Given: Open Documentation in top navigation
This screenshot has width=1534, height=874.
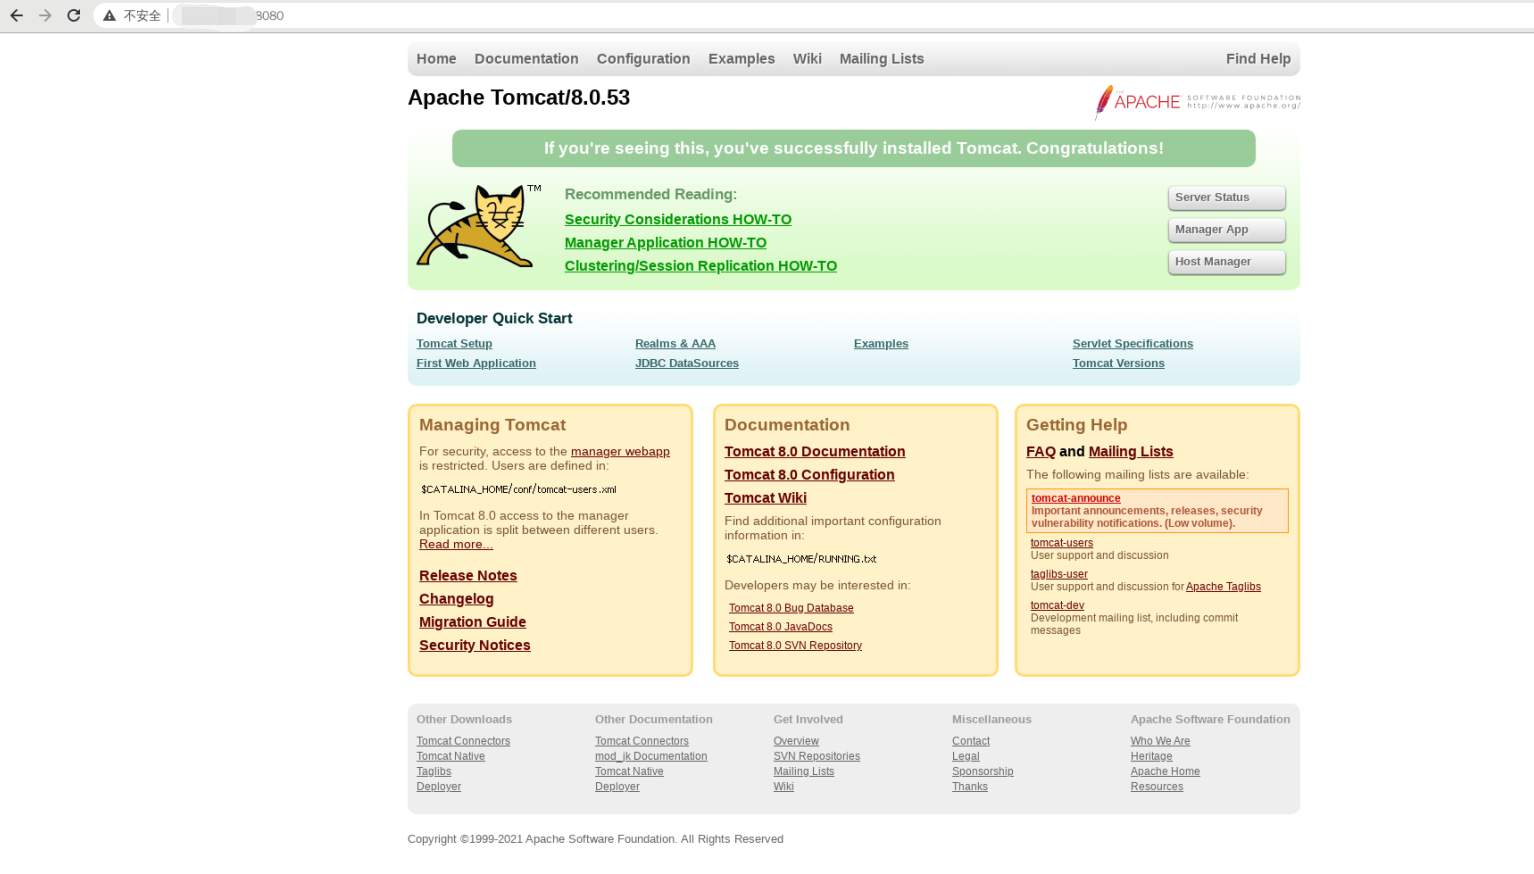Looking at the screenshot, I should [x=526, y=59].
